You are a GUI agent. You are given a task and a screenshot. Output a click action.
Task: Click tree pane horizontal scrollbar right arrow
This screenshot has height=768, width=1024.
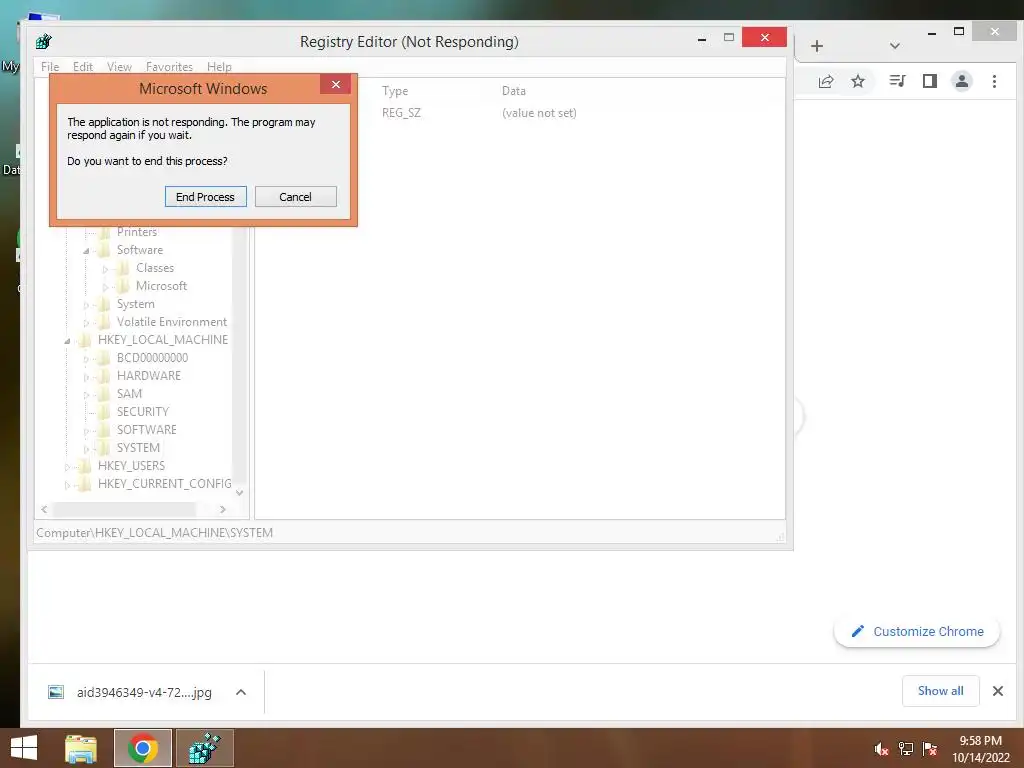click(x=223, y=509)
